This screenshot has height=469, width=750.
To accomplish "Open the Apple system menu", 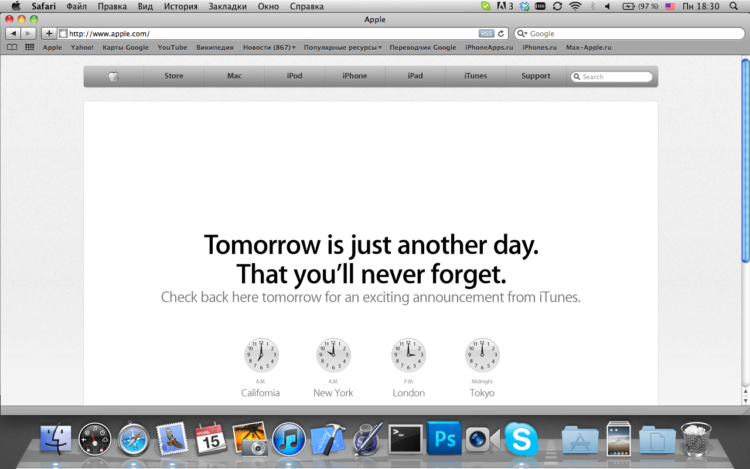I will click(x=16, y=6).
